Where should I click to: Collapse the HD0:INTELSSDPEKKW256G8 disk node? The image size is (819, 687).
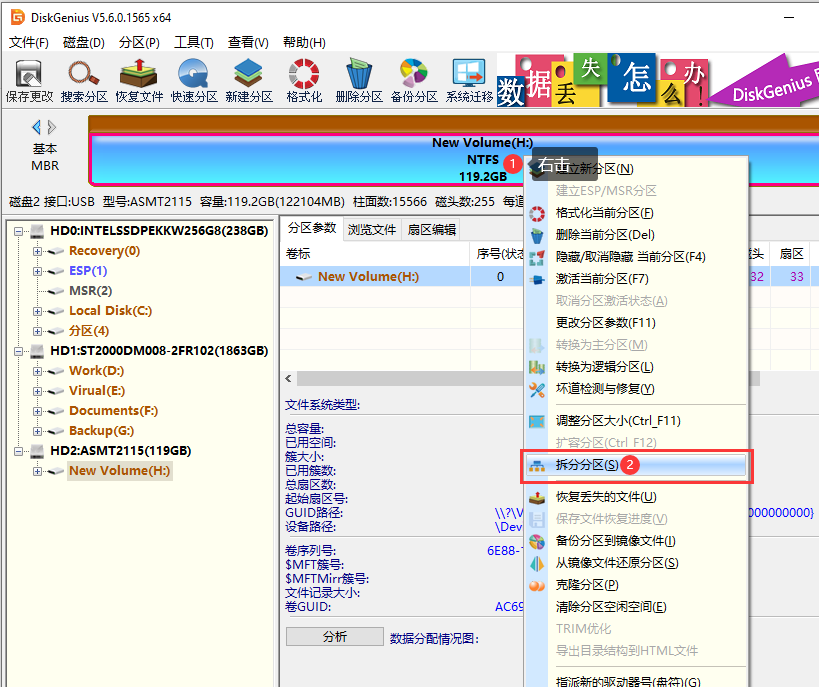18,231
